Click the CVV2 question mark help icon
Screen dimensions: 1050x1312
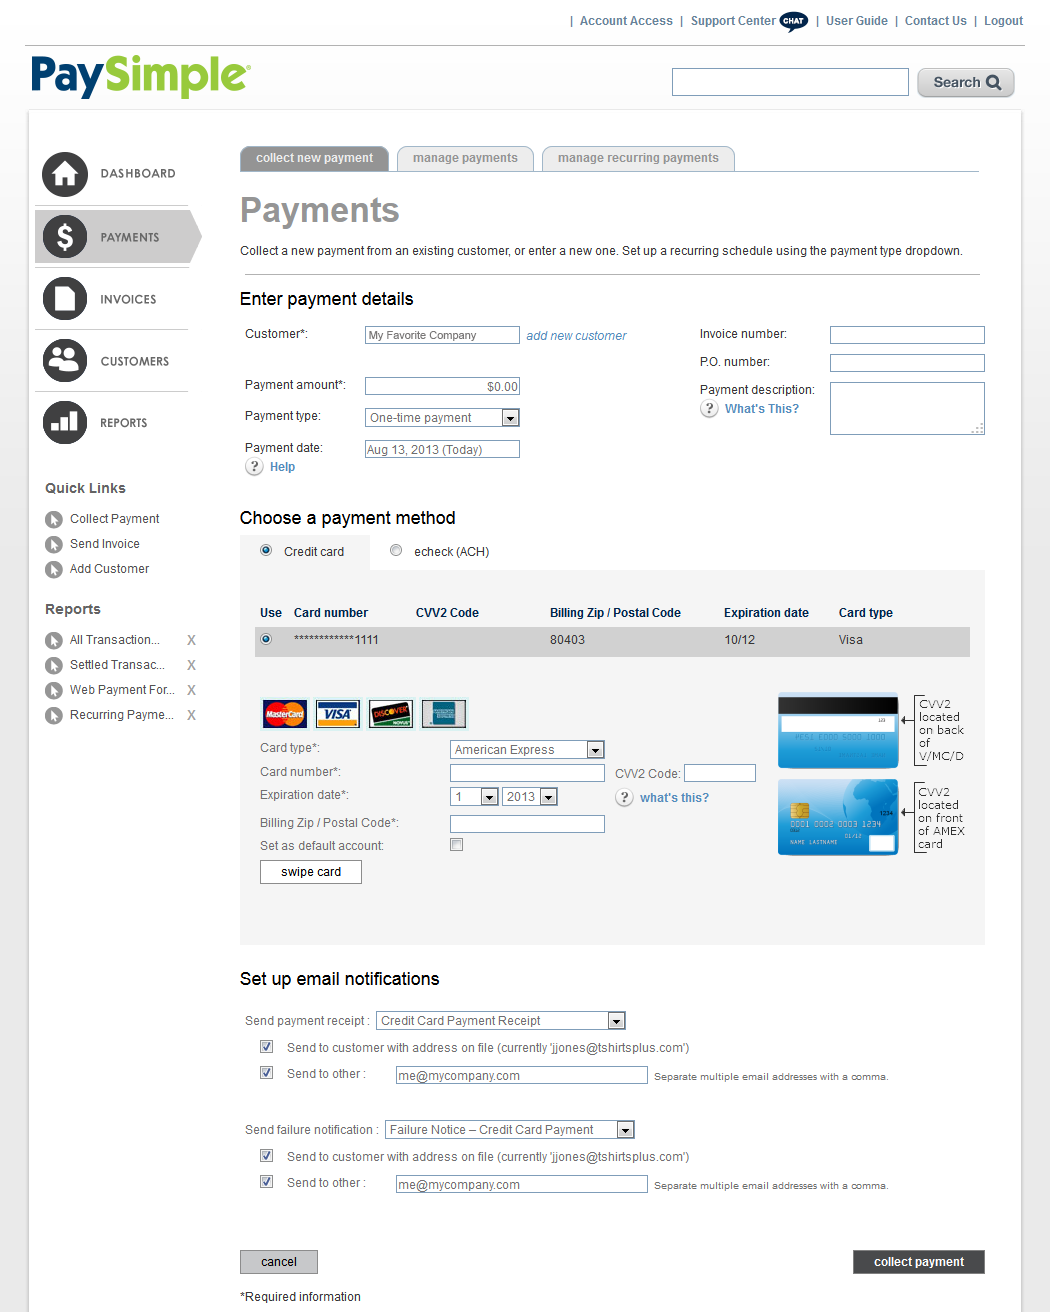(x=624, y=797)
